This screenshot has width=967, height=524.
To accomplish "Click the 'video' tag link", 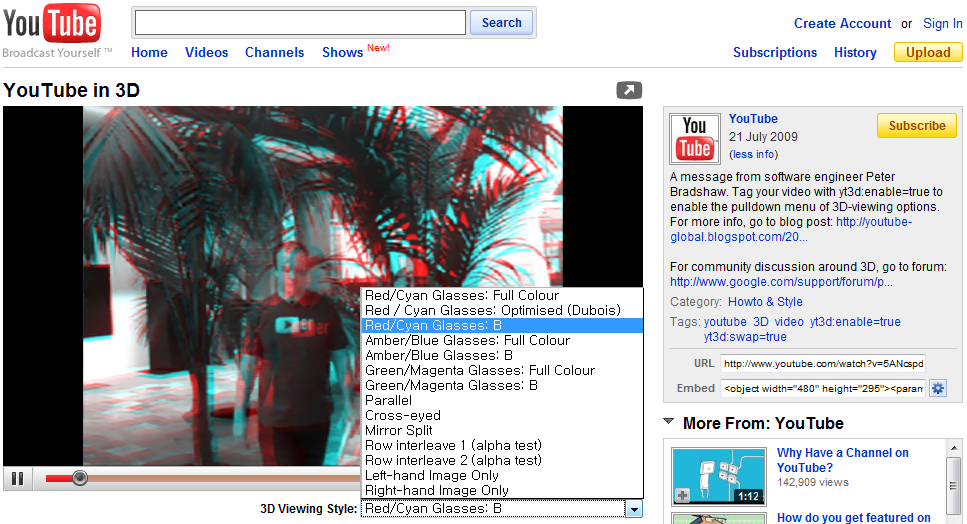I will point(789,322).
